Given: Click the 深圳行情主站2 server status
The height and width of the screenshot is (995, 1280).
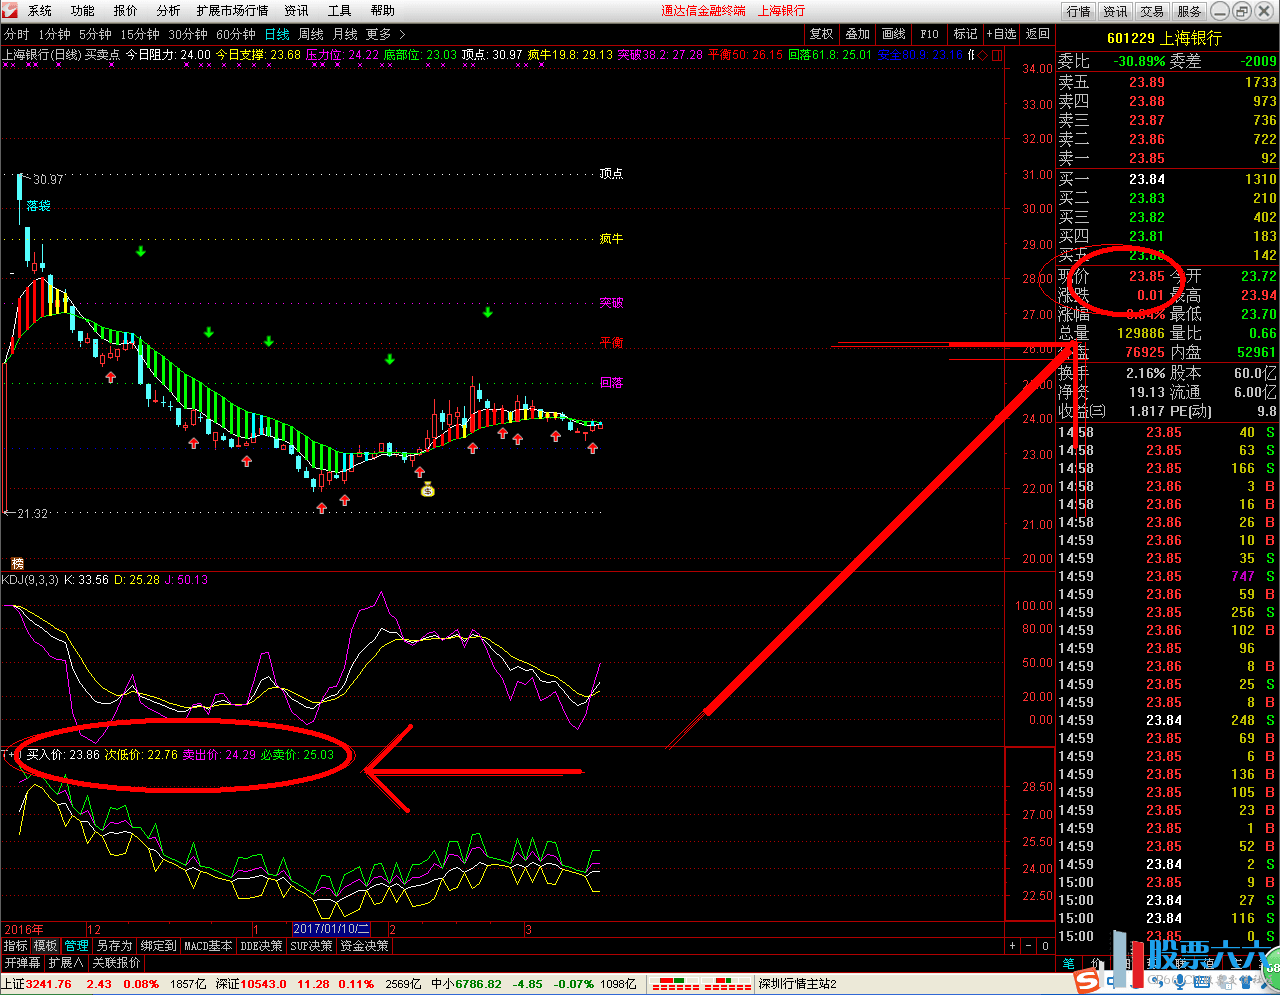Looking at the screenshot, I should (797, 984).
